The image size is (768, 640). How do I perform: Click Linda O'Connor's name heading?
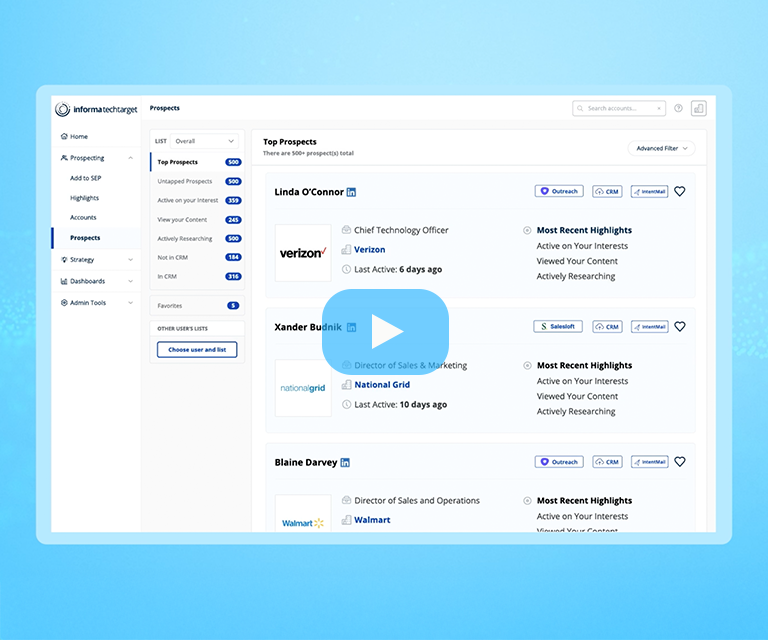309,192
